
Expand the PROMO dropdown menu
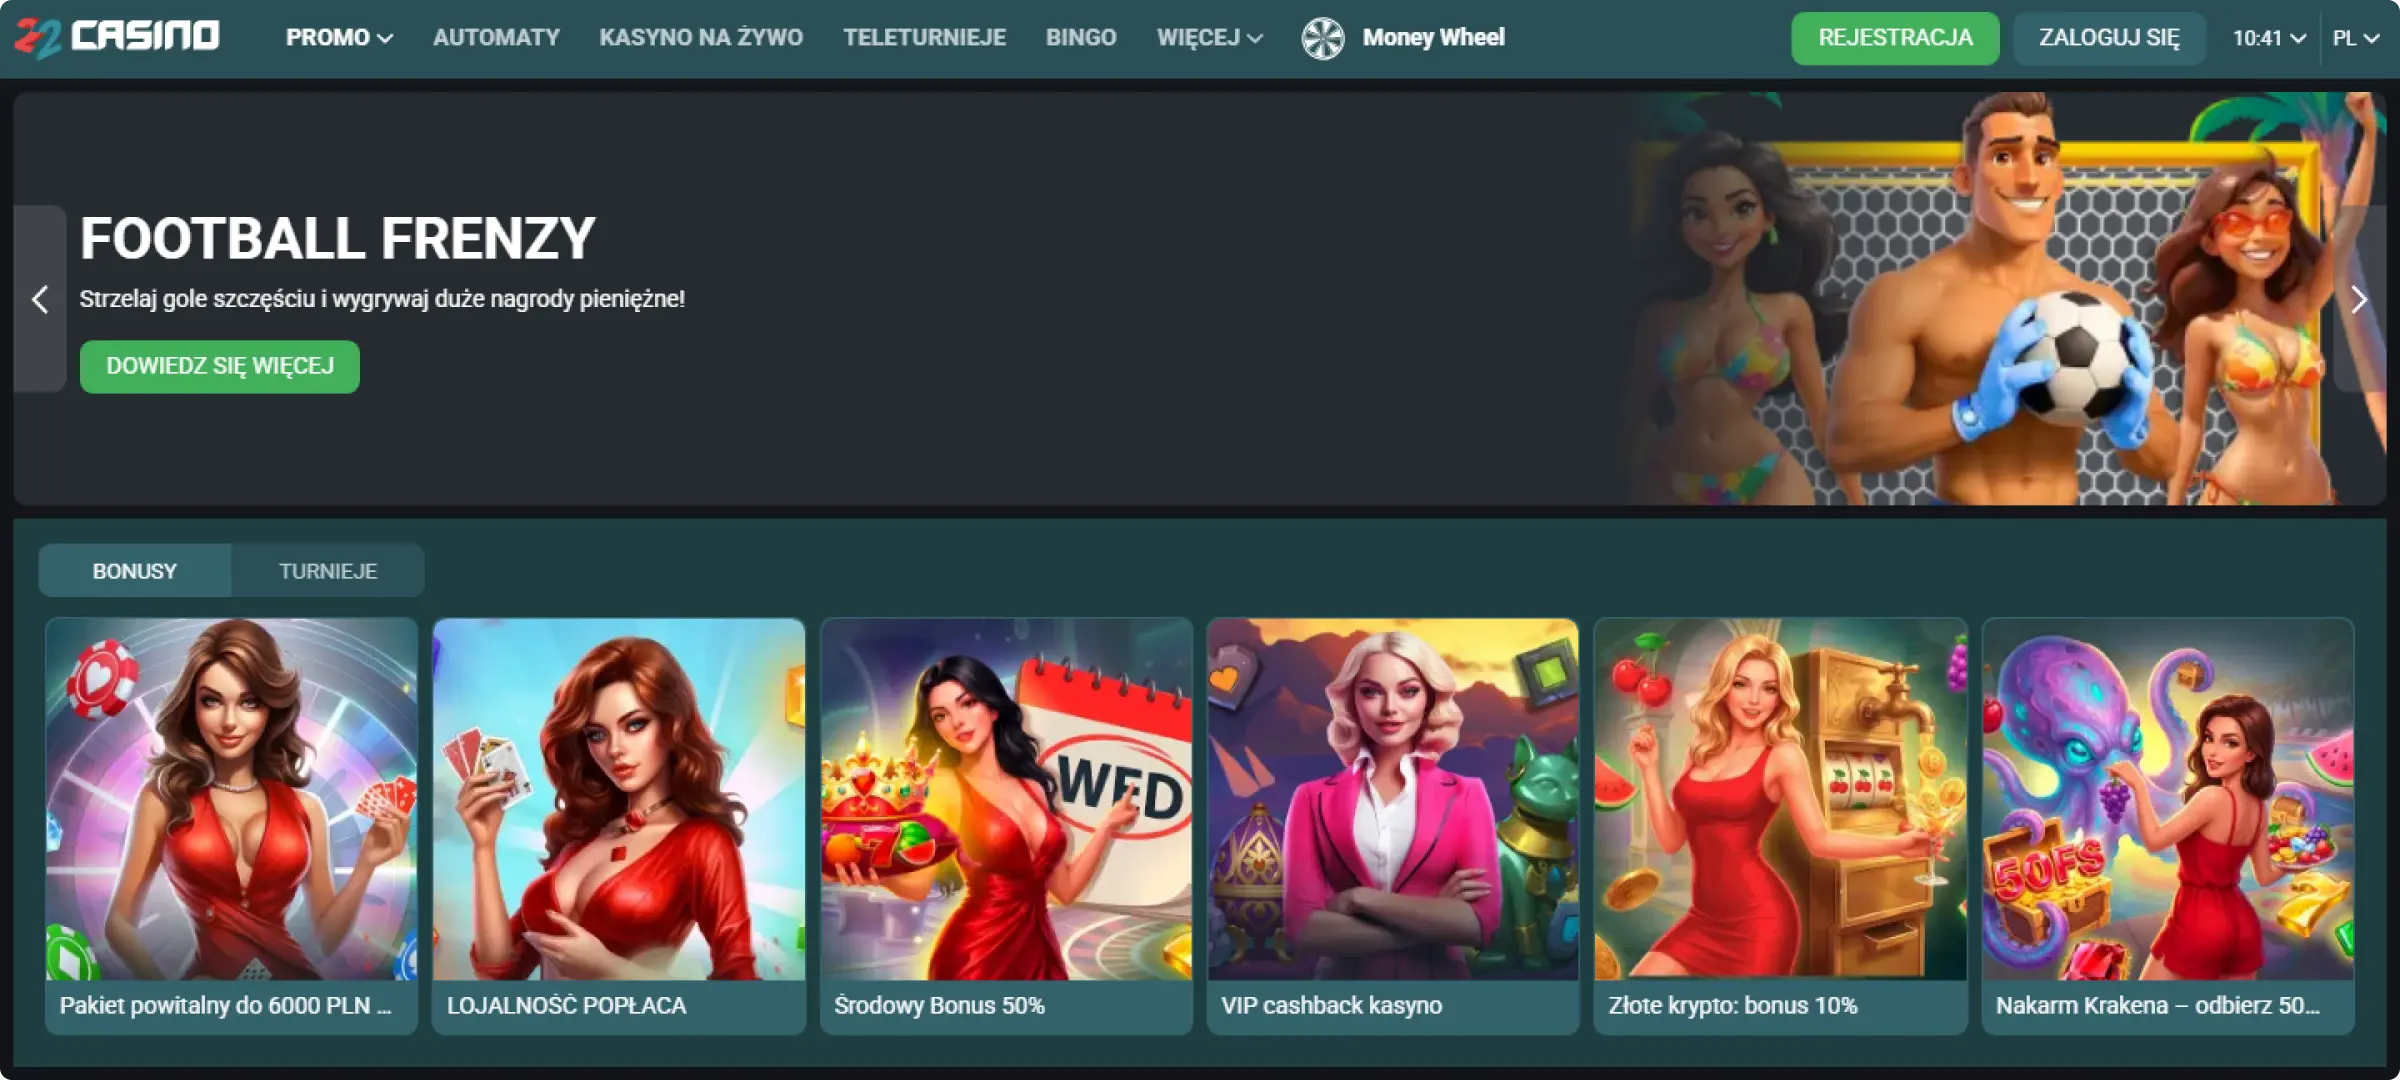(x=339, y=38)
